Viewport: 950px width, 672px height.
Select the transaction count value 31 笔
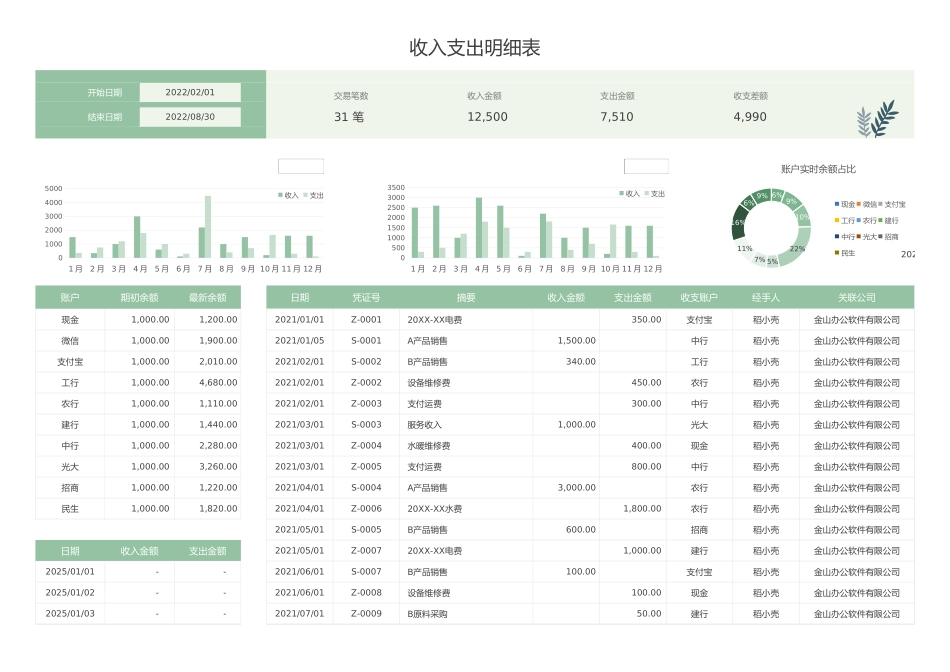[x=349, y=117]
